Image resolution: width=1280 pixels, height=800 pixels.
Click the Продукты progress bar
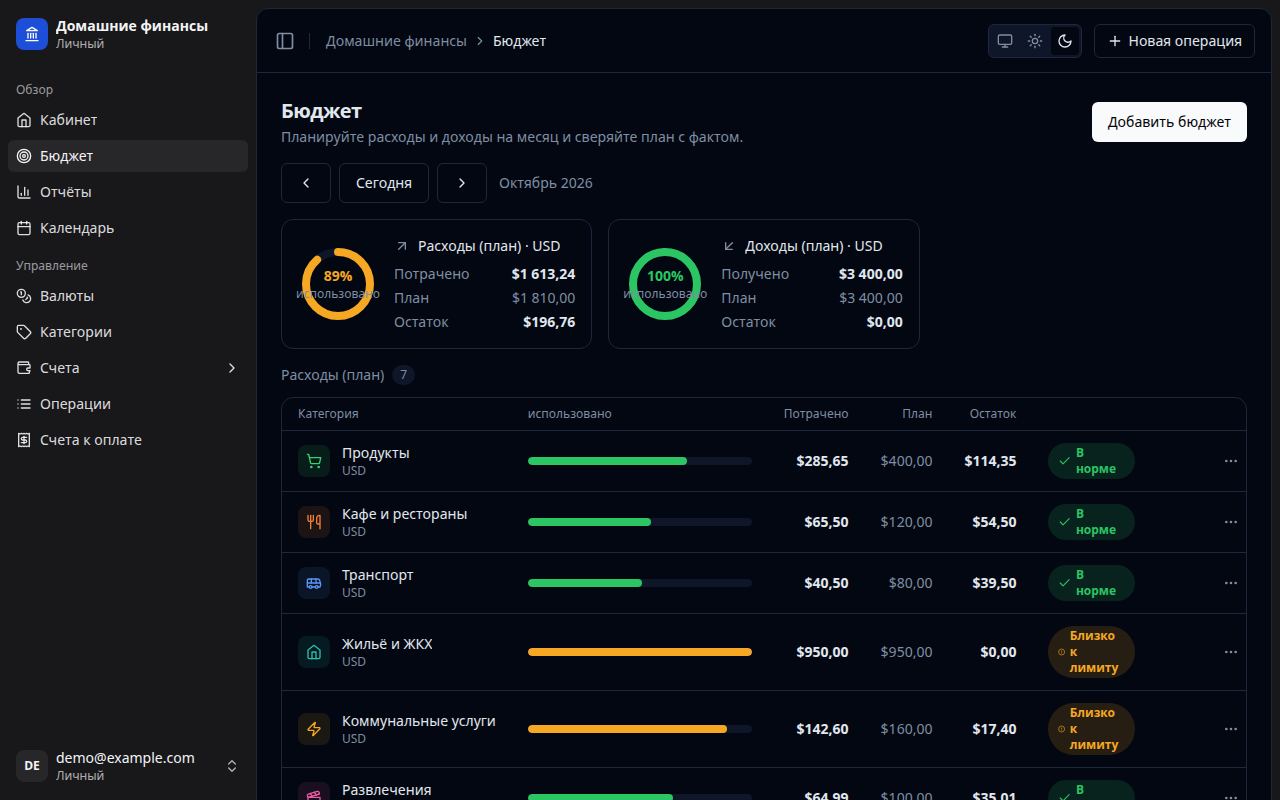pos(640,461)
